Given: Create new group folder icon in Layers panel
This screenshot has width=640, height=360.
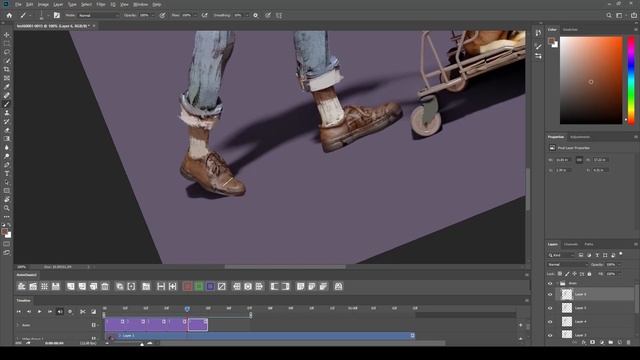Looking at the screenshot, I should [610, 342].
